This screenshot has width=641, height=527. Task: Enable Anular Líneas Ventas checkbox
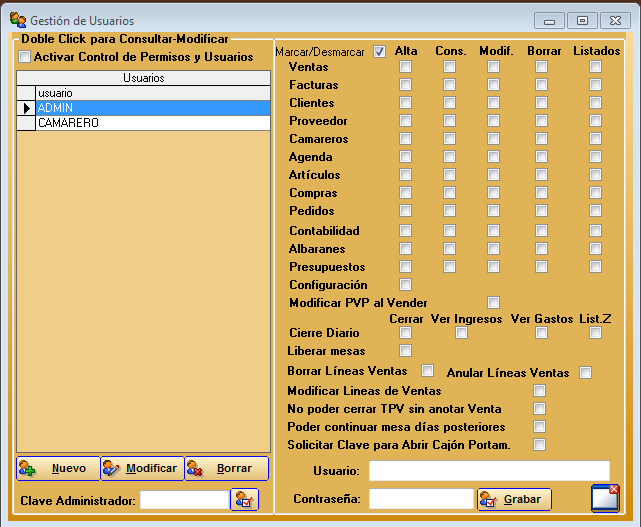(x=585, y=372)
